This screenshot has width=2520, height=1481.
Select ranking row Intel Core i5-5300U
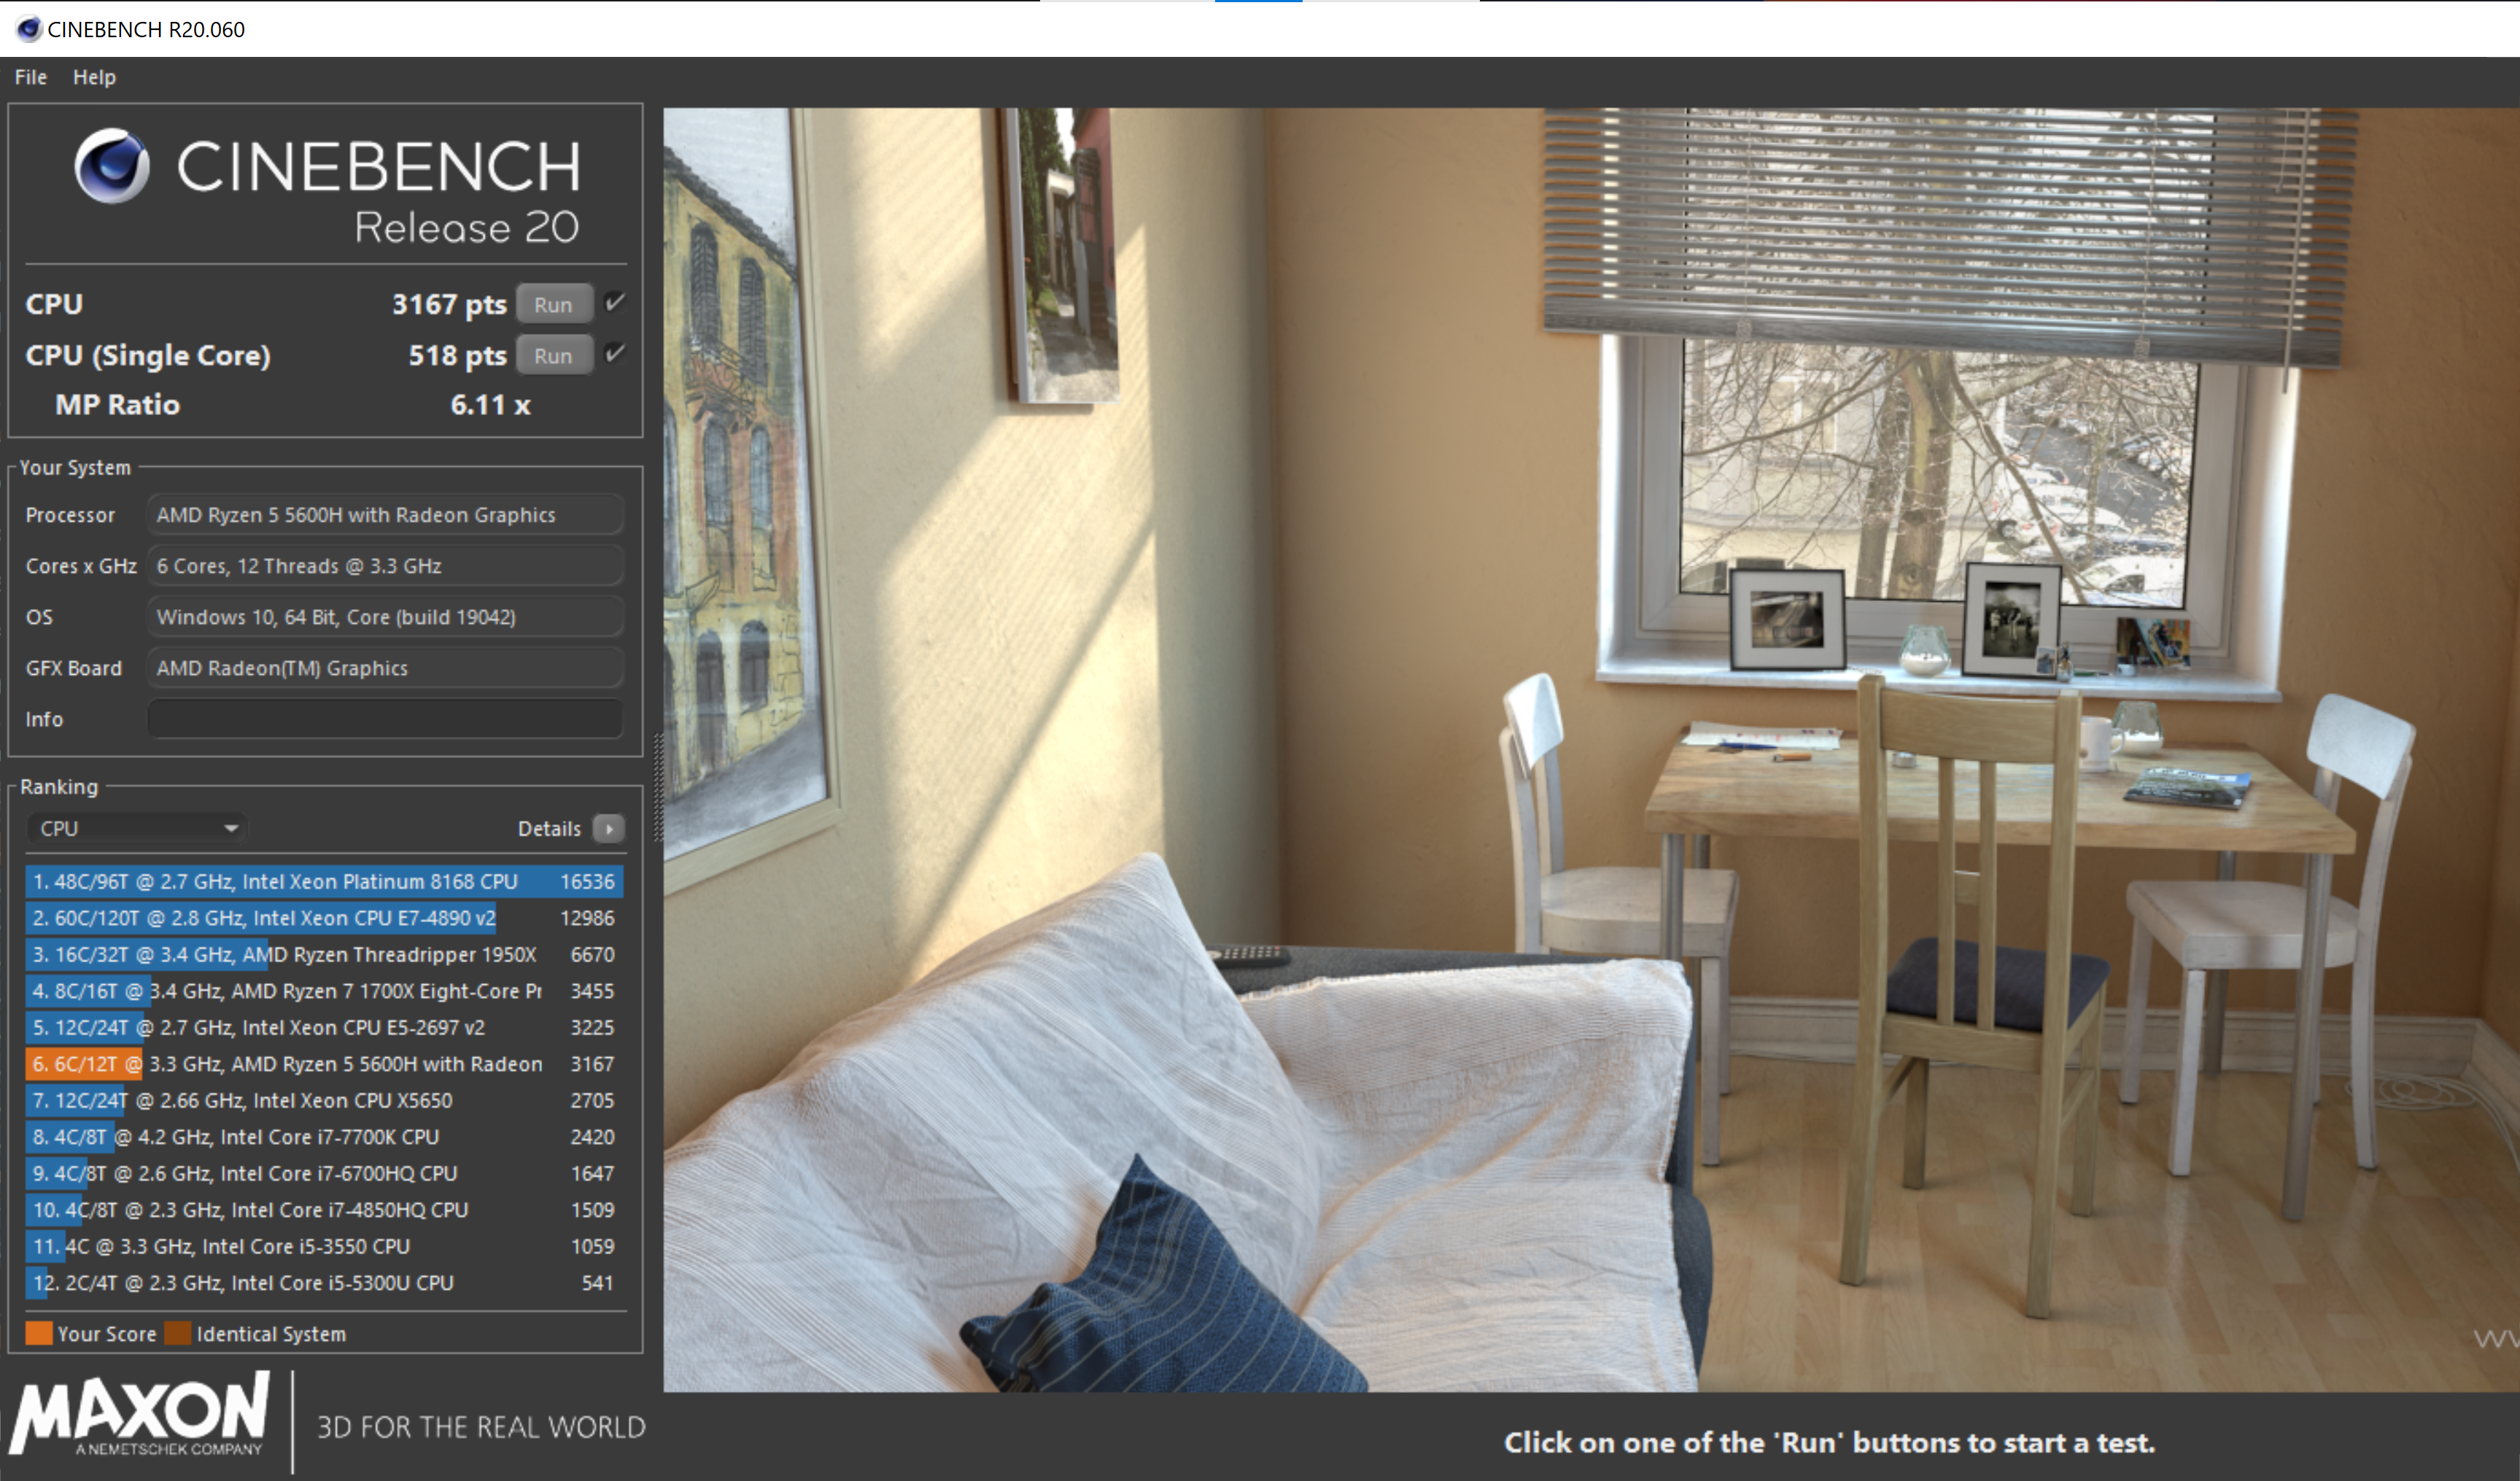coord(324,1283)
